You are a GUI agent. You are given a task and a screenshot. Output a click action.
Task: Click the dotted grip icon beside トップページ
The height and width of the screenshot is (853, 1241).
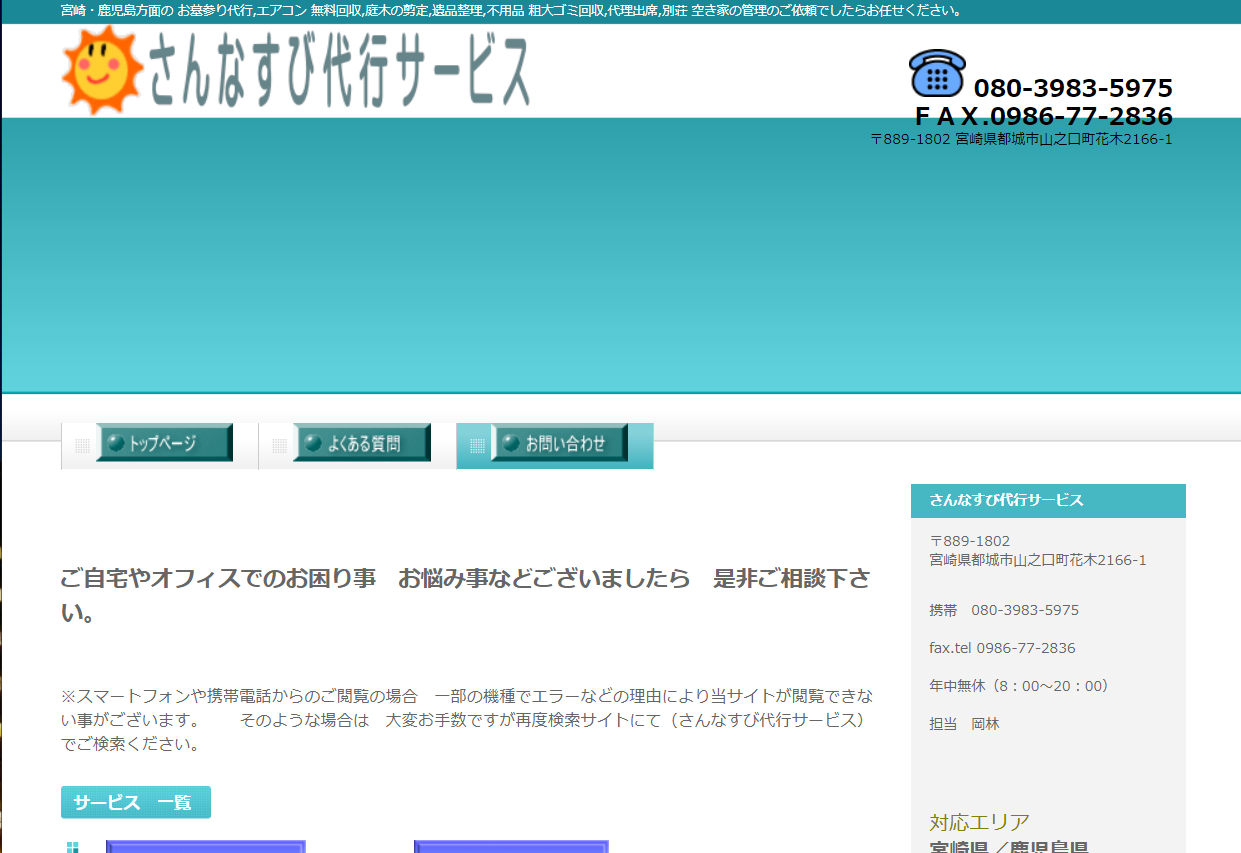pyautogui.click(x=82, y=445)
